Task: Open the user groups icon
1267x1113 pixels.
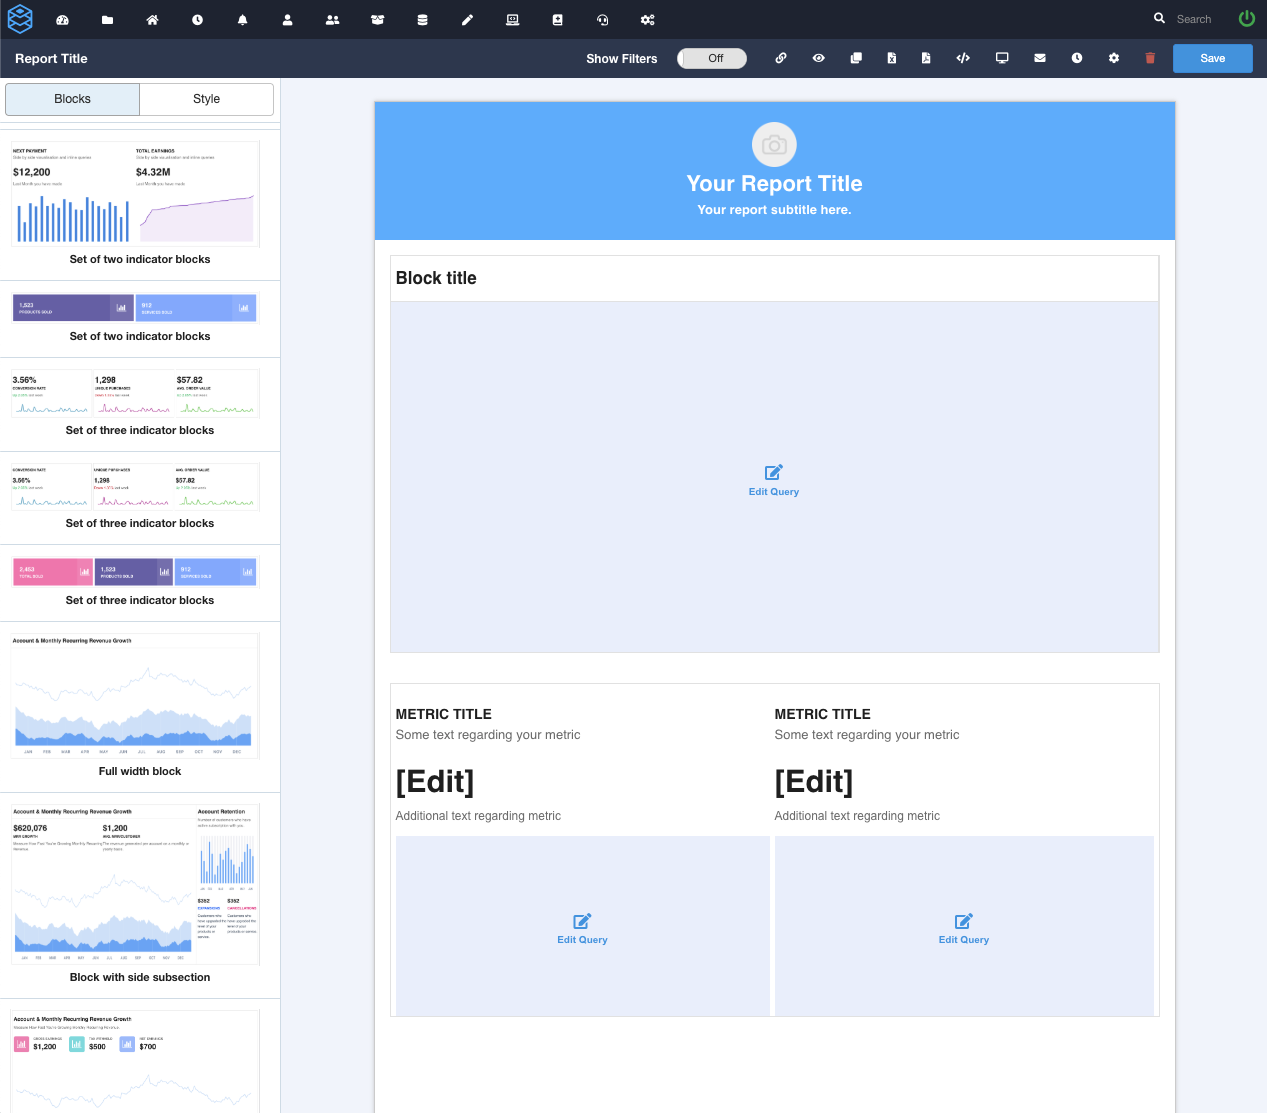Action: point(332,20)
